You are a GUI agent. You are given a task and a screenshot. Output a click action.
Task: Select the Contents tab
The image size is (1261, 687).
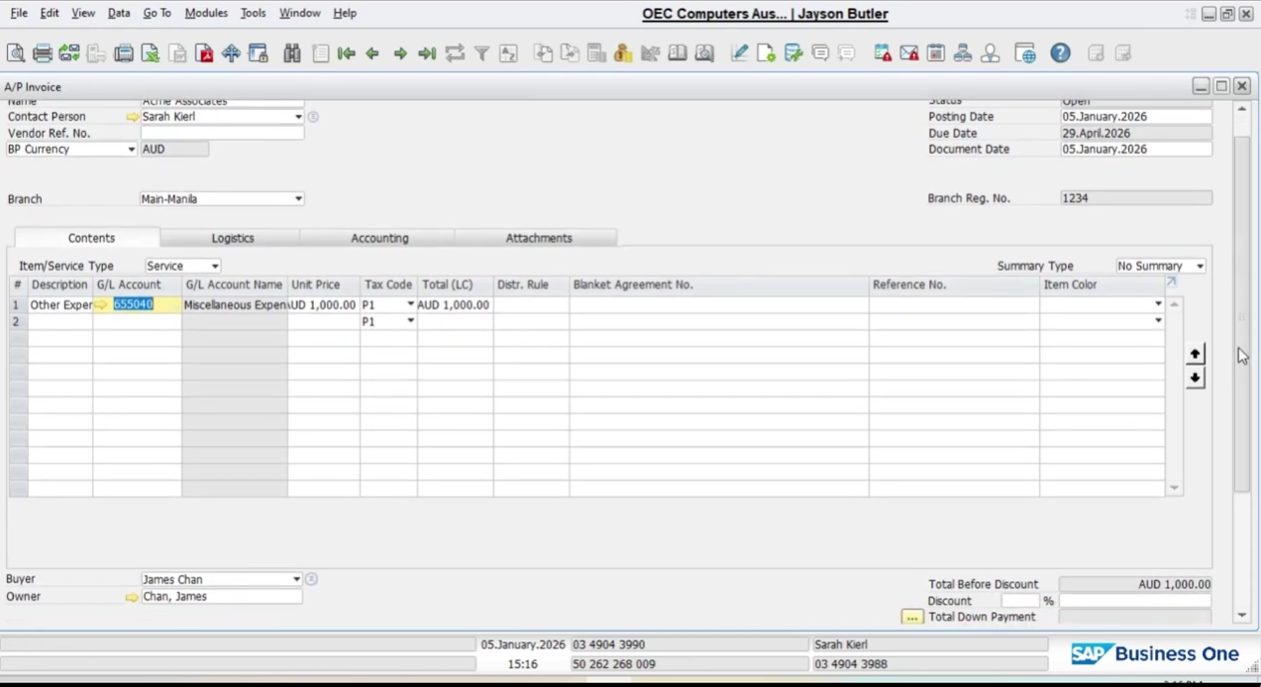(91, 238)
